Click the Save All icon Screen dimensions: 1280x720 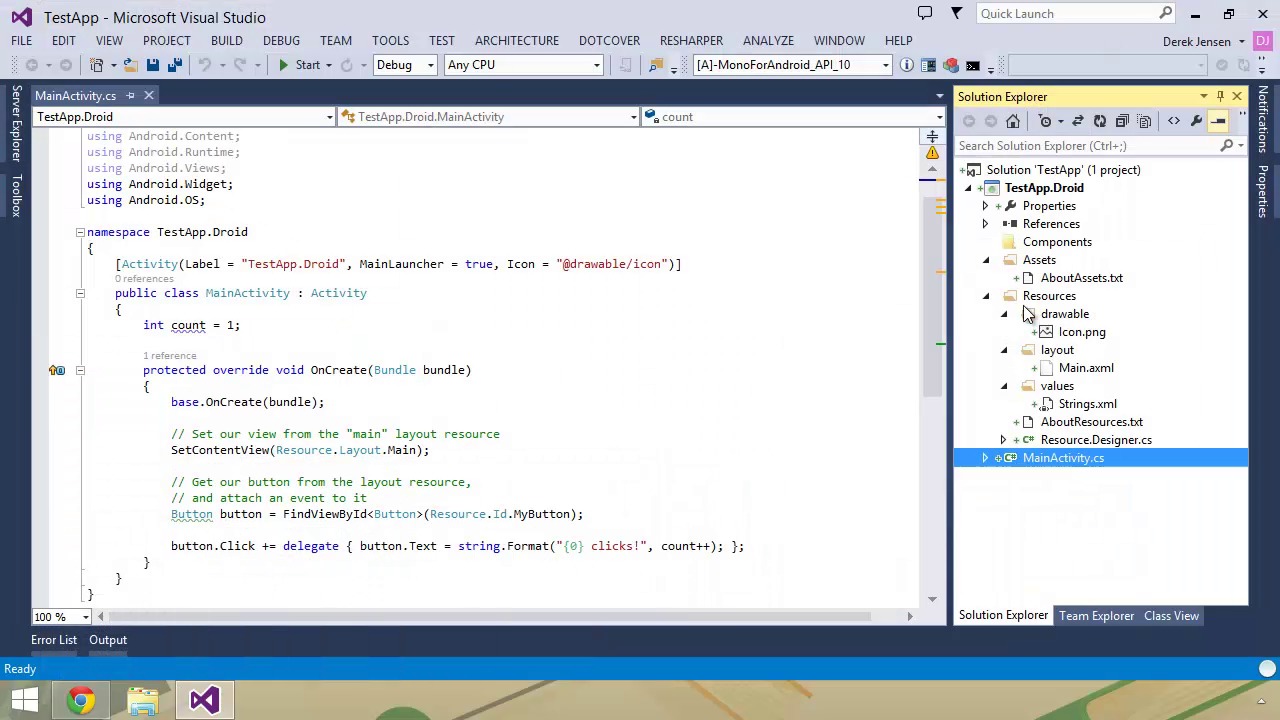point(174,65)
